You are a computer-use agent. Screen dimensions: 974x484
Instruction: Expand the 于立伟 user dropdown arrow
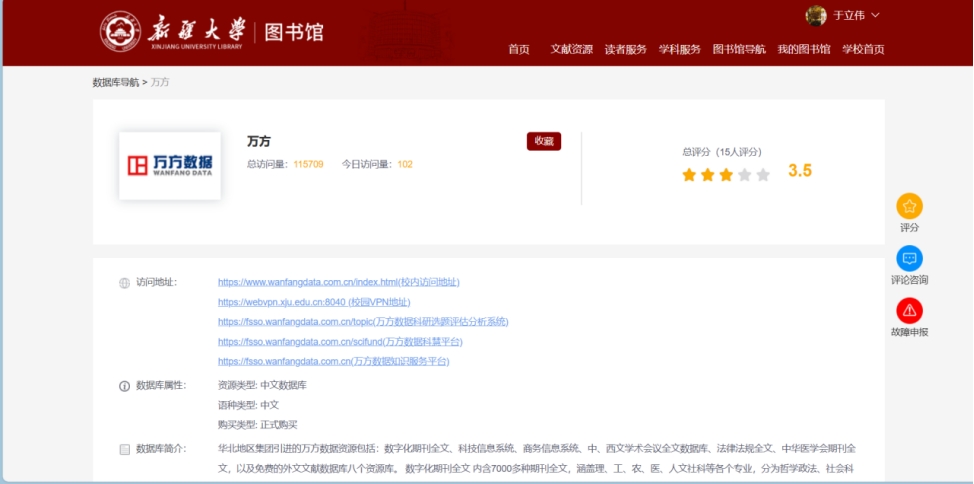[x=876, y=16]
